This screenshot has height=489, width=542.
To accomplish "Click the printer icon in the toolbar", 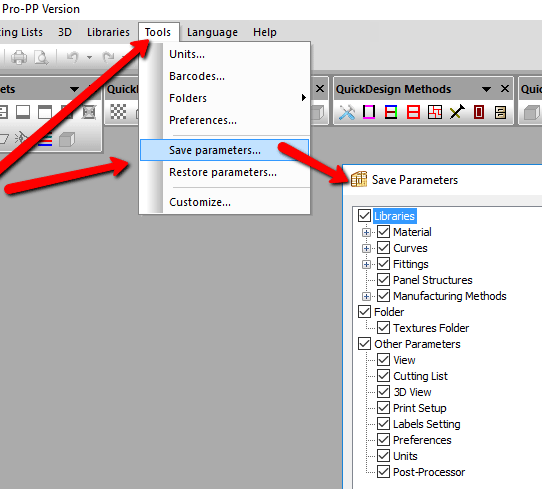I will coord(19,57).
